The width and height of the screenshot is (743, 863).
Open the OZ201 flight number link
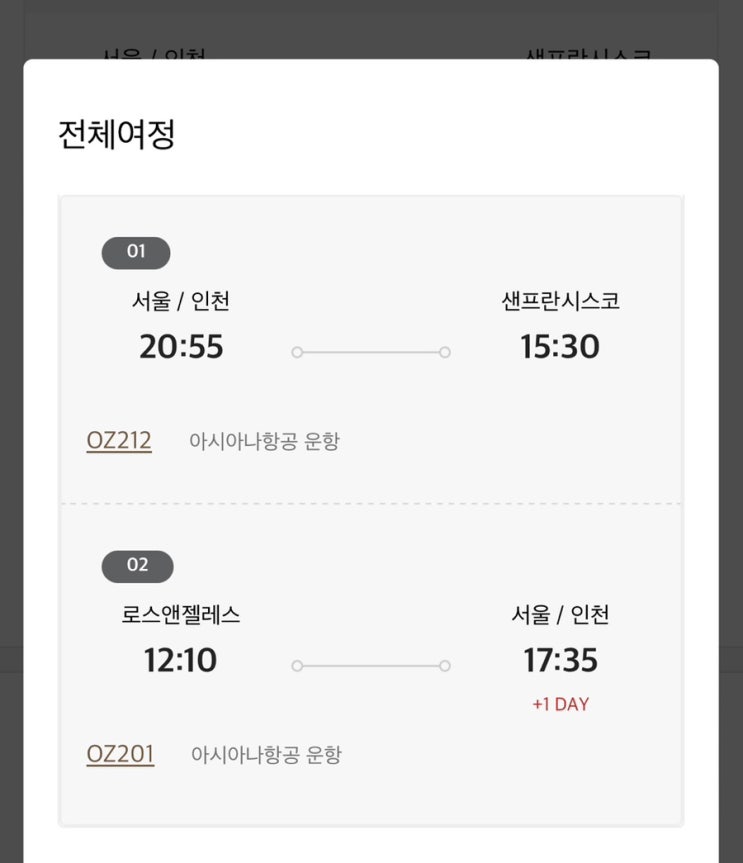(120, 754)
